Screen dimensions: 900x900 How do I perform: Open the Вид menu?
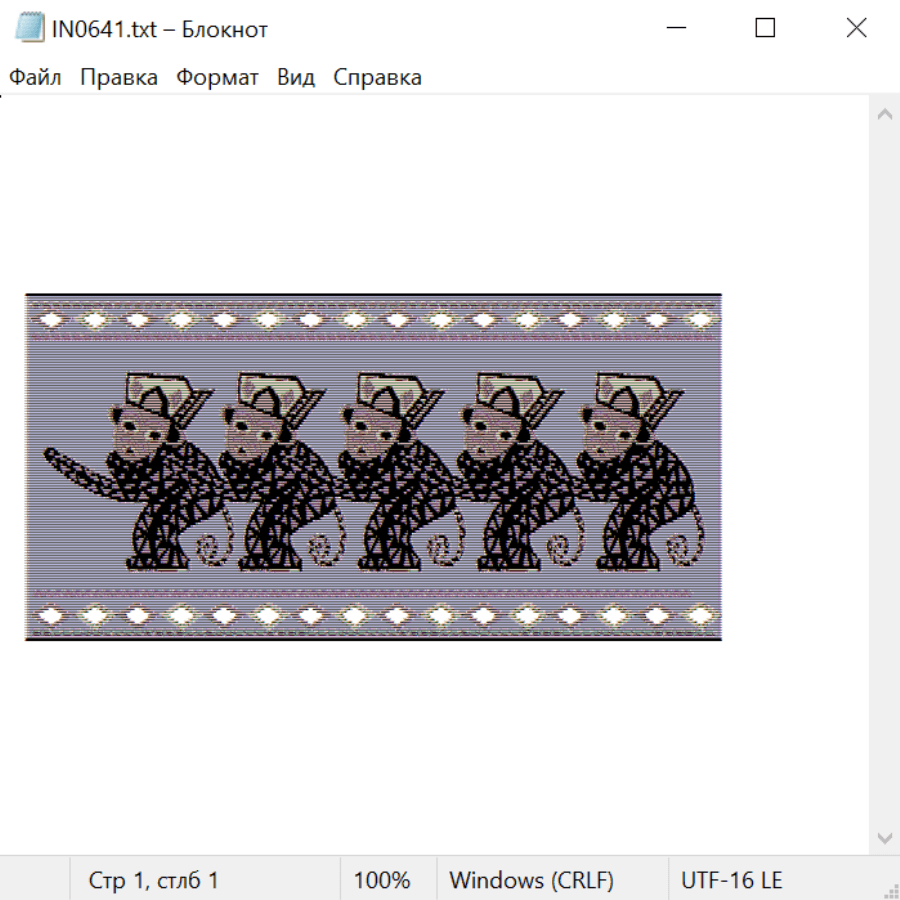[296, 78]
